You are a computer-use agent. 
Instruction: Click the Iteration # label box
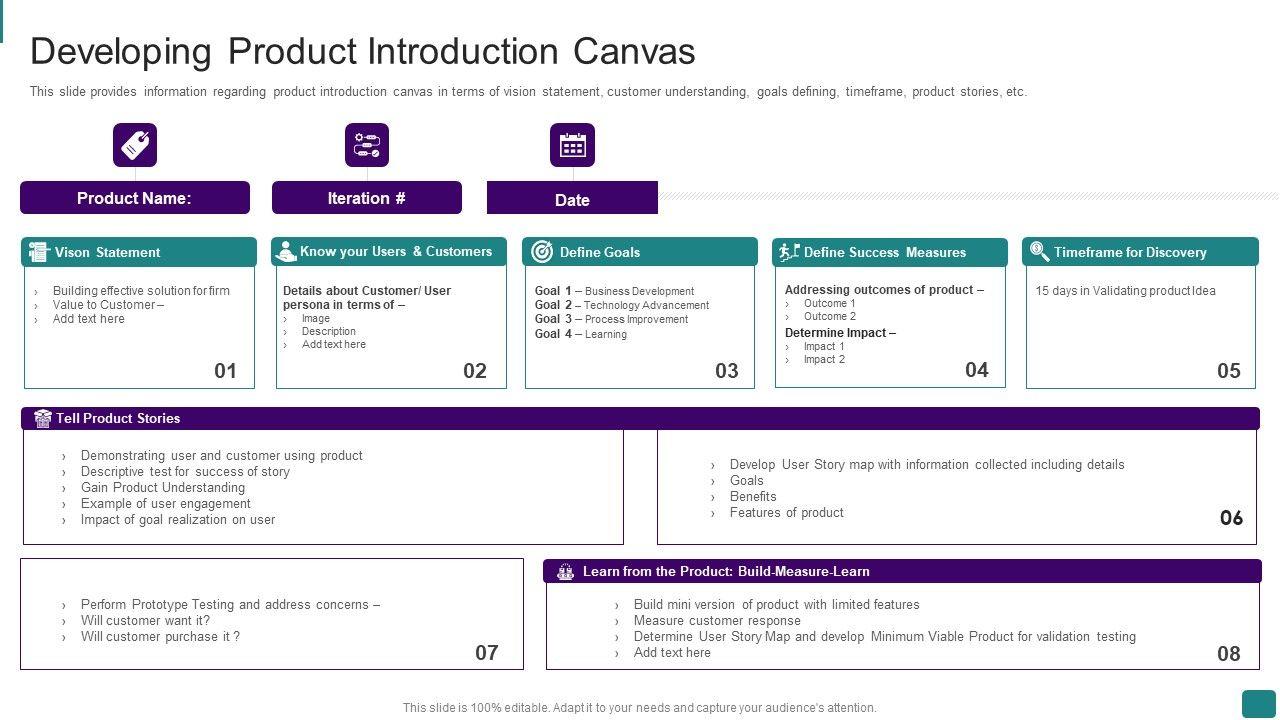pyautogui.click(x=367, y=198)
